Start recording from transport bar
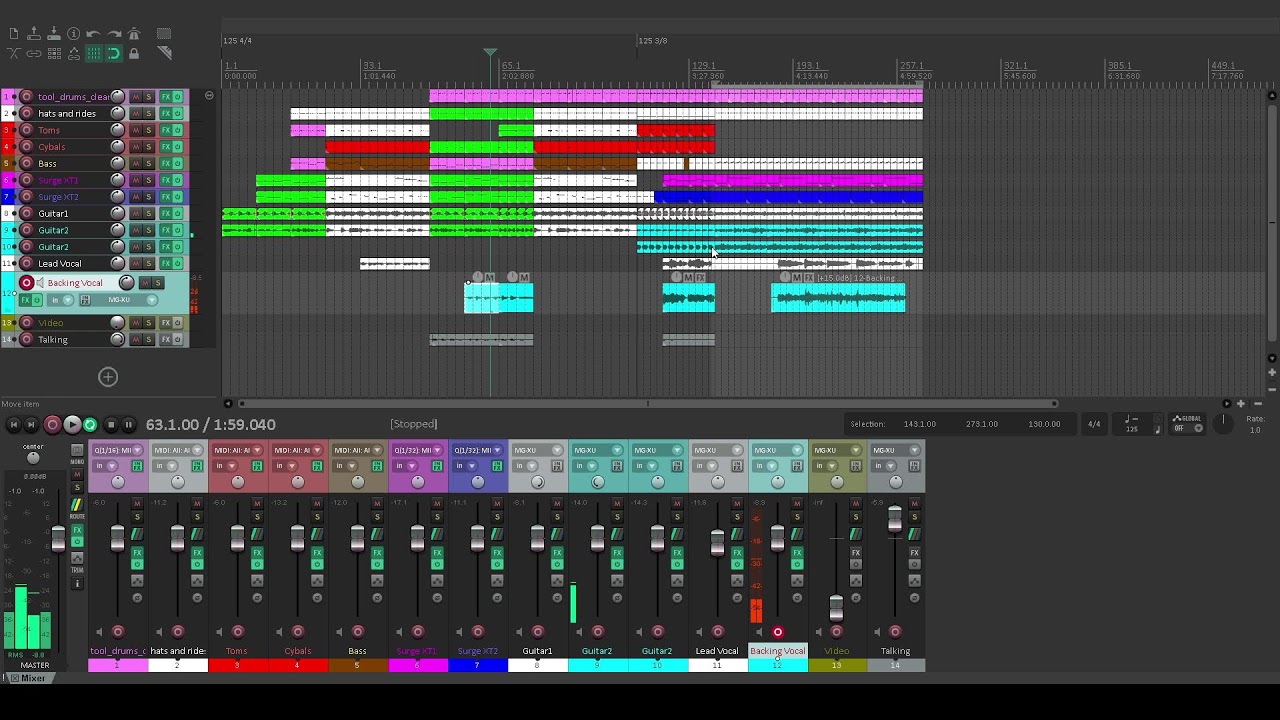This screenshot has height=720, width=1280. pyautogui.click(x=53, y=425)
